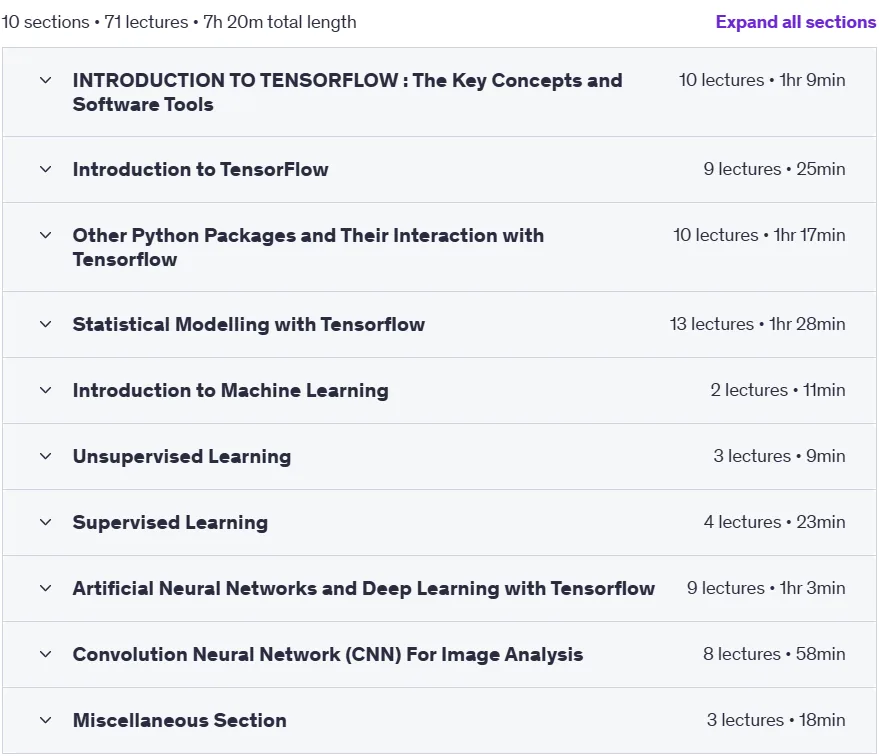This screenshot has width=879, height=756.
Task: Open the Statistical Modelling with Tensorflow title
Action: tap(249, 324)
